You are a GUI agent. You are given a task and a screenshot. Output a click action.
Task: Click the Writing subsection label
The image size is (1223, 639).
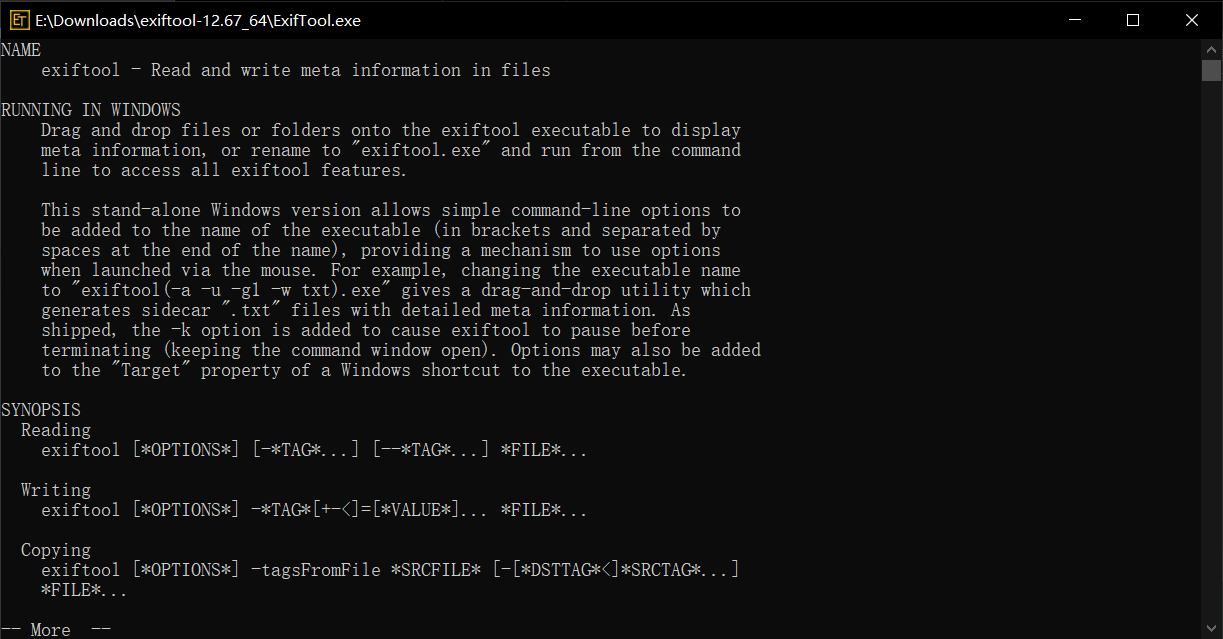point(56,490)
